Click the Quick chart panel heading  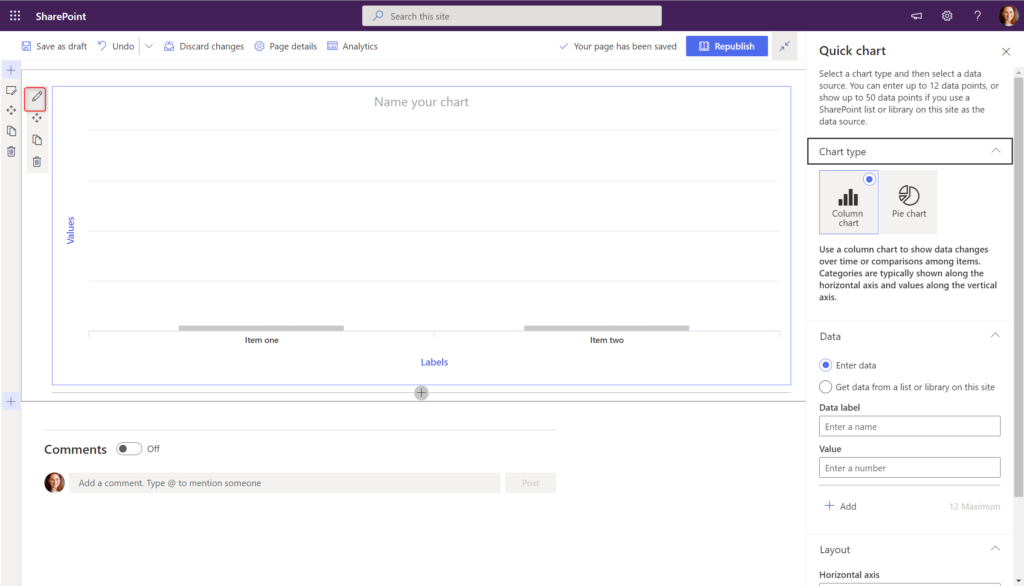(x=852, y=51)
